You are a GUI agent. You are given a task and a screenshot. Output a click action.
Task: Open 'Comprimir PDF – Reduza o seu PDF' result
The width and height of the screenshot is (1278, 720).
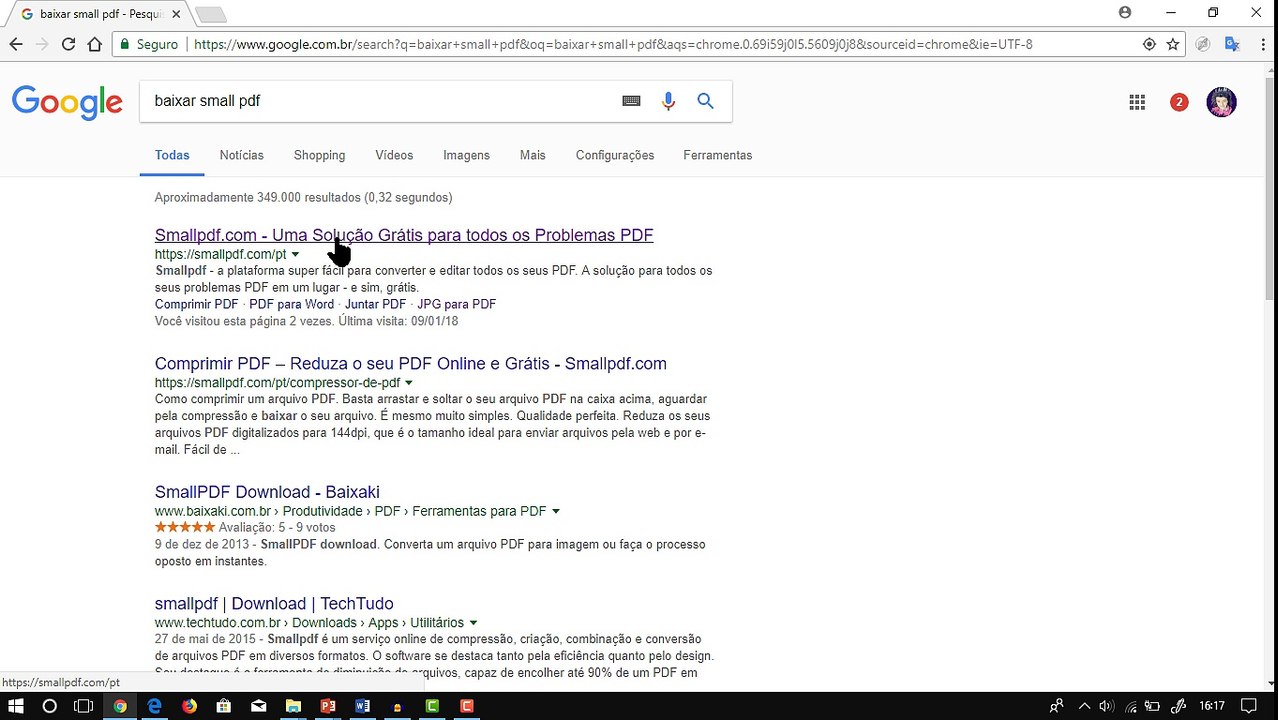point(410,363)
